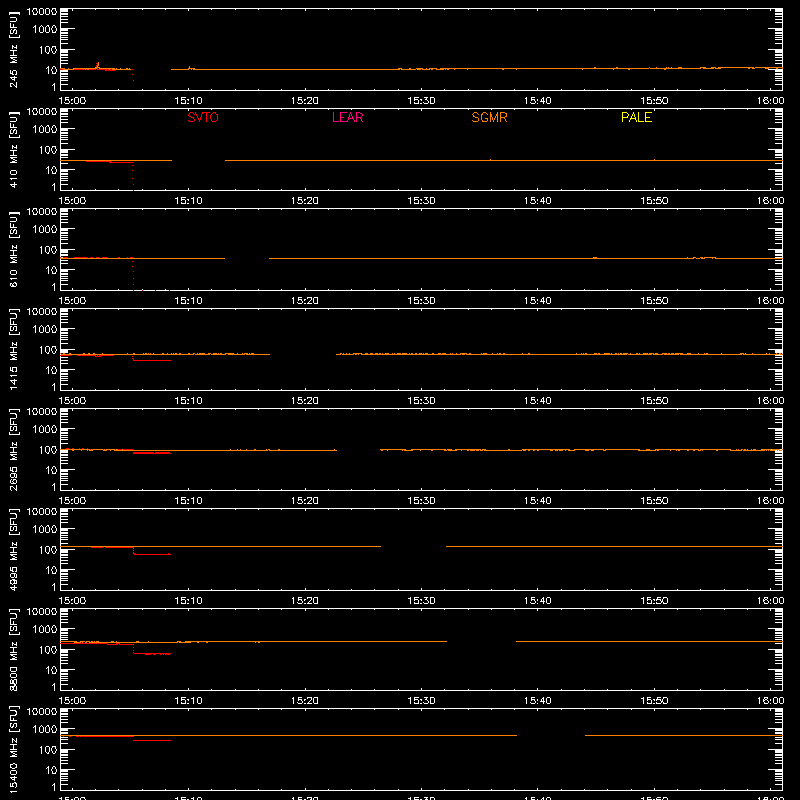Image resolution: width=800 pixels, height=800 pixels.
Task: Click the 1000 tick on 410 MHz axis
Action: pyautogui.click(x=45, y=130)
